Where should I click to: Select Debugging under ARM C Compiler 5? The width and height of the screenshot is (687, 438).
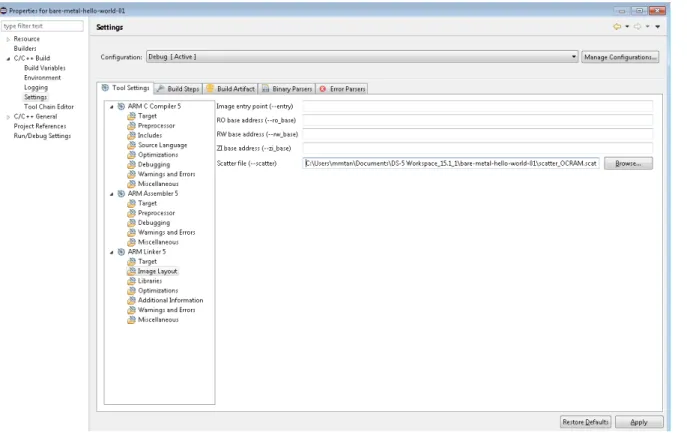click(x=154, y=164)
